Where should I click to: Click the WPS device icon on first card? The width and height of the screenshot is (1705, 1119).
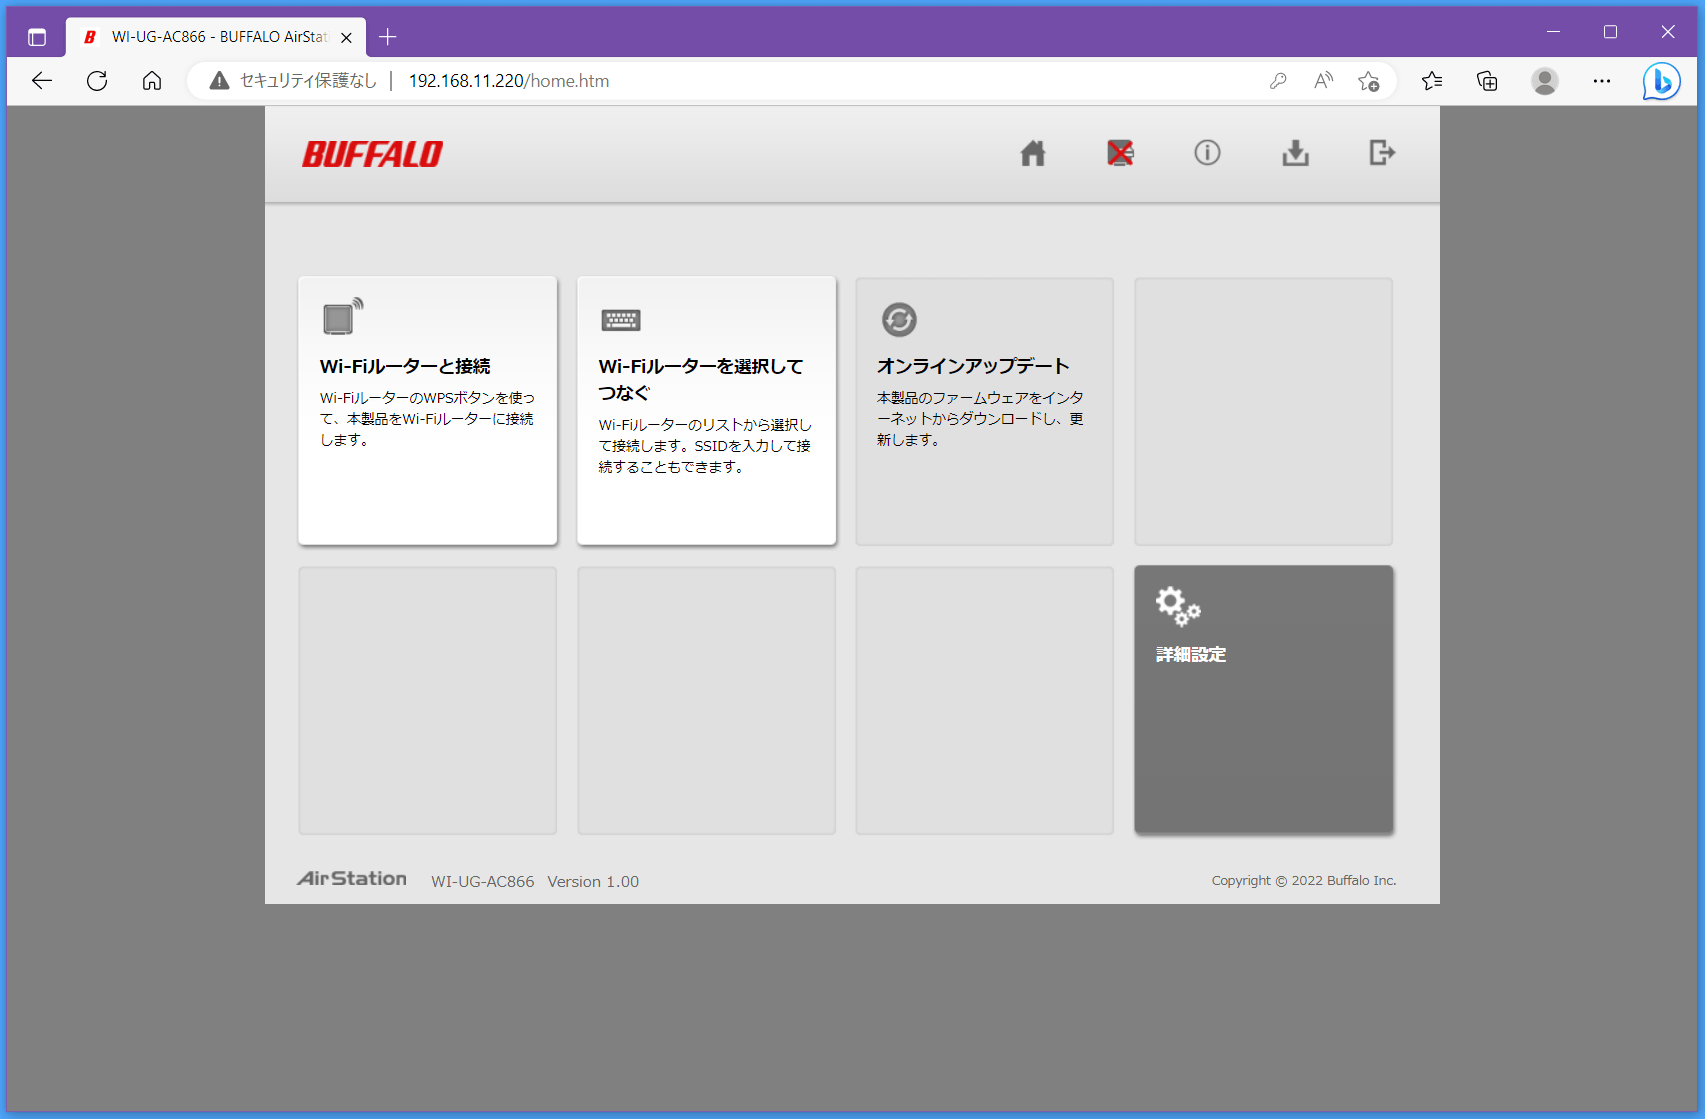click(343, 317)
